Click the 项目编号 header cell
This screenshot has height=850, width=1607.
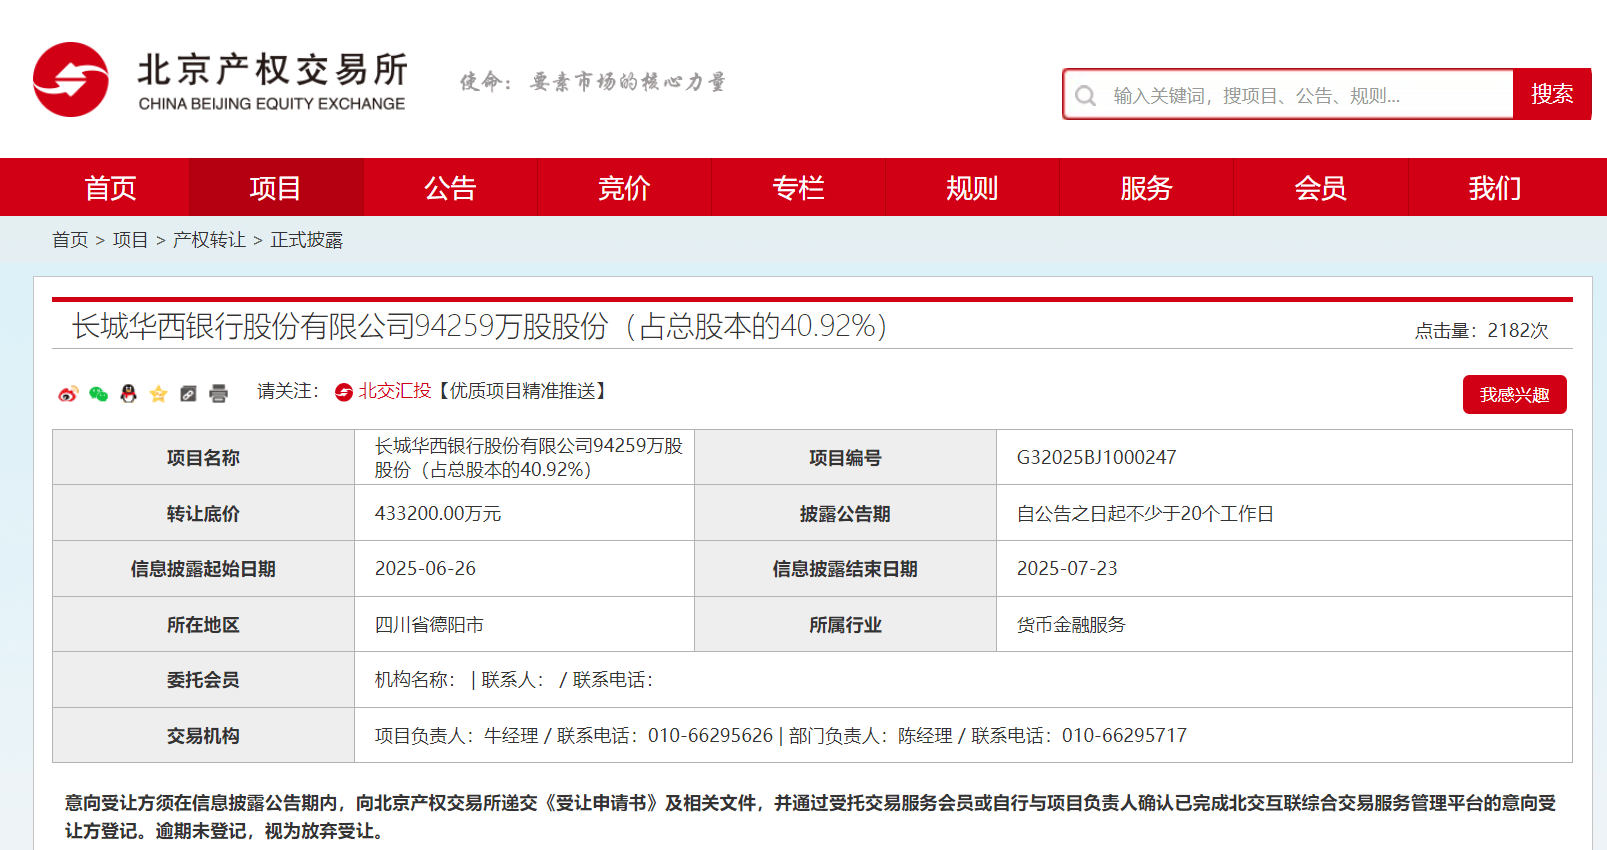[845, 457]
